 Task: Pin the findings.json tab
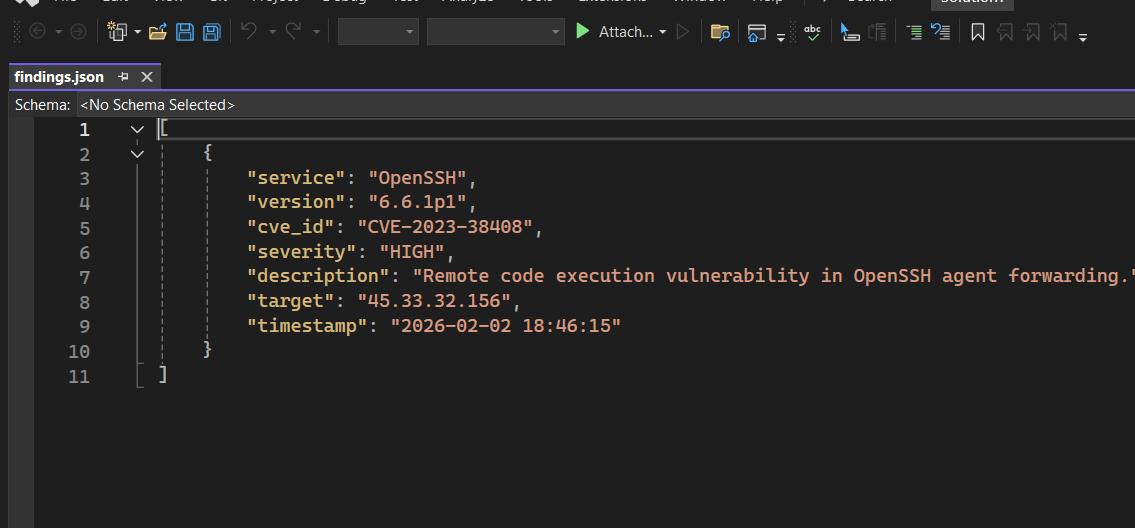(123, 77)
